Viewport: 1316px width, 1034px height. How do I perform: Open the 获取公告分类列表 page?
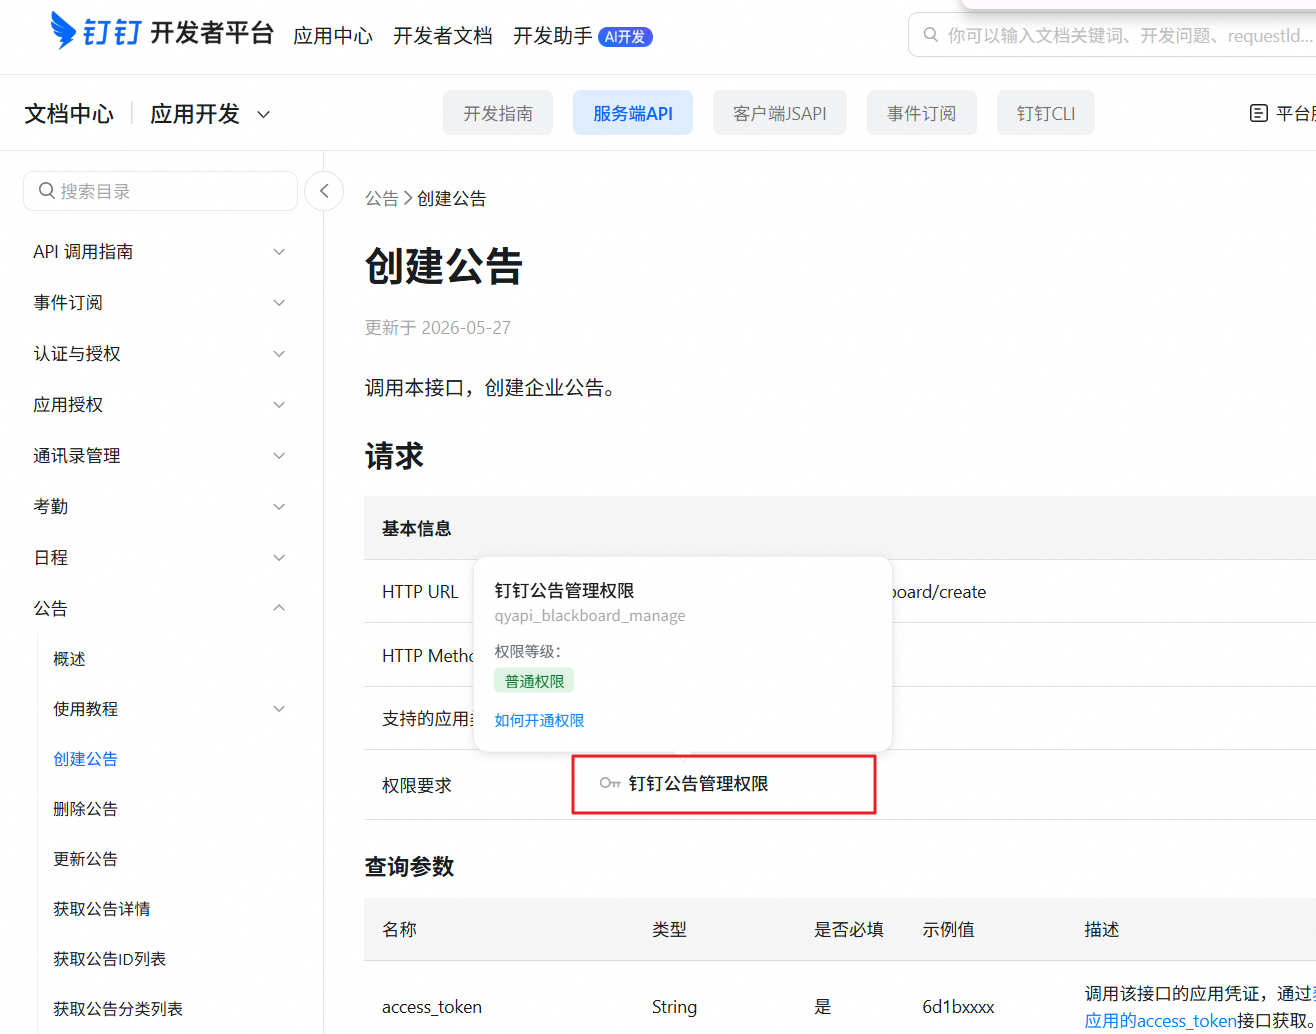coord(118,1009)
